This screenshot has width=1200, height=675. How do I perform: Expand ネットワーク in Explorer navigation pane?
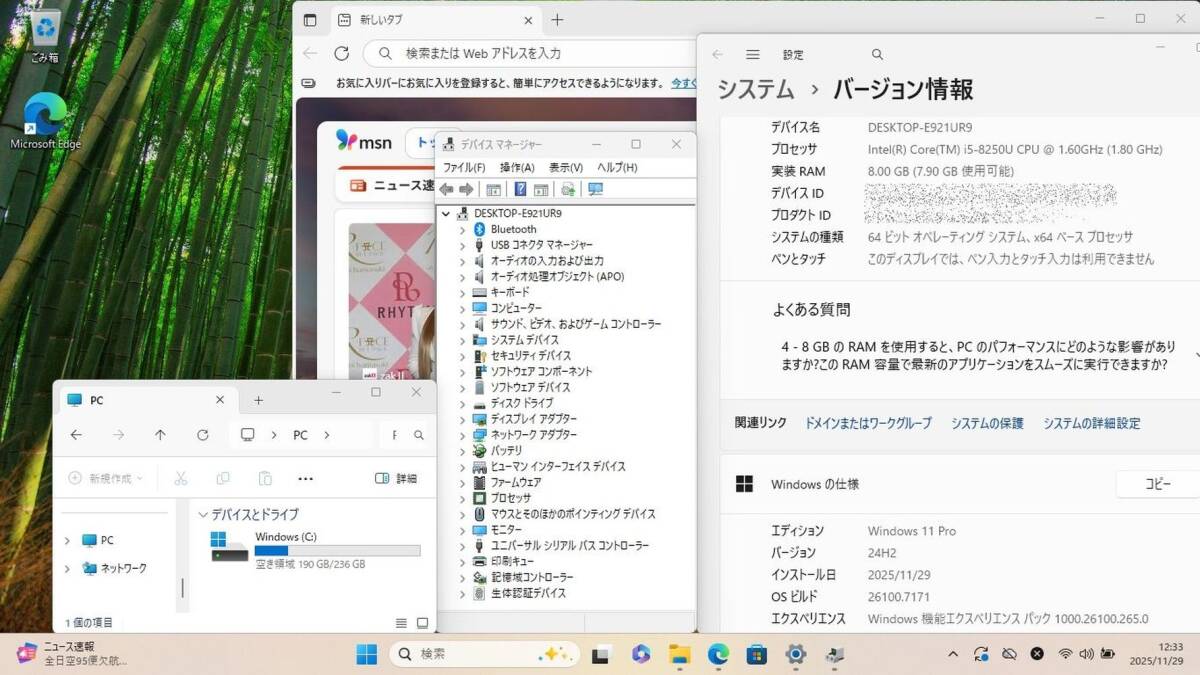(67, 568)
